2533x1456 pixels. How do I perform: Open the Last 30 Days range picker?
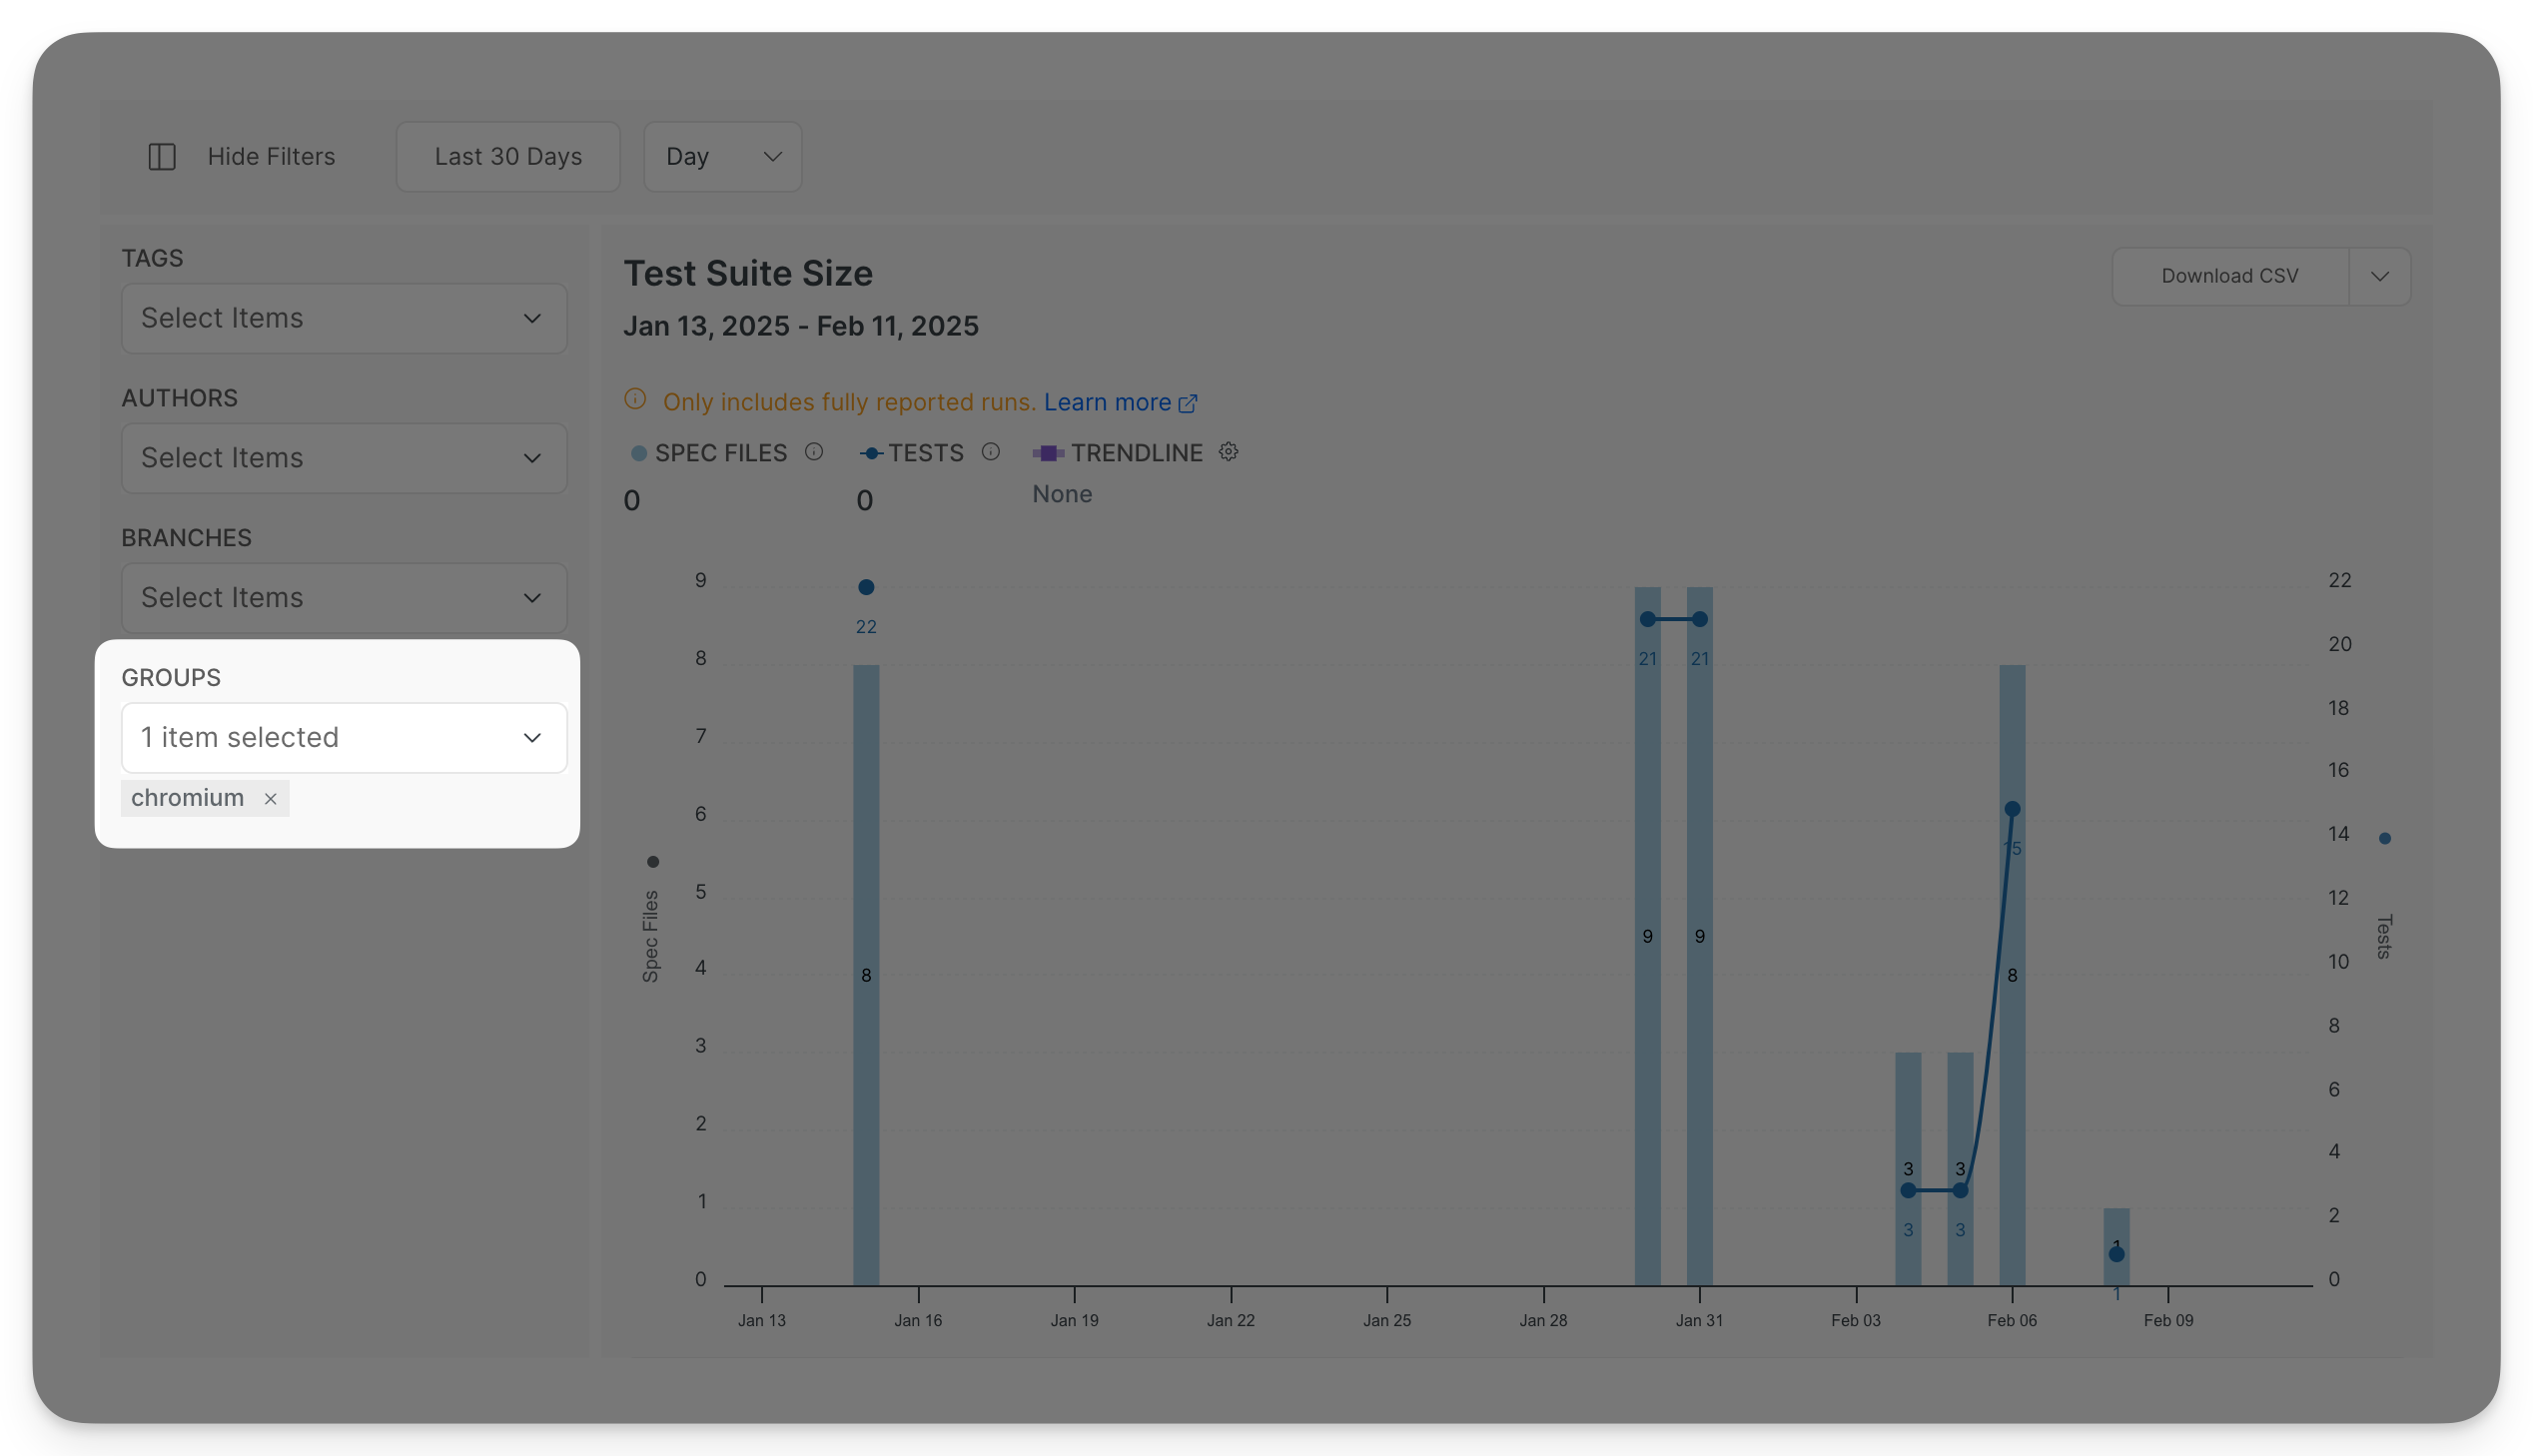(x=508, y=157)
